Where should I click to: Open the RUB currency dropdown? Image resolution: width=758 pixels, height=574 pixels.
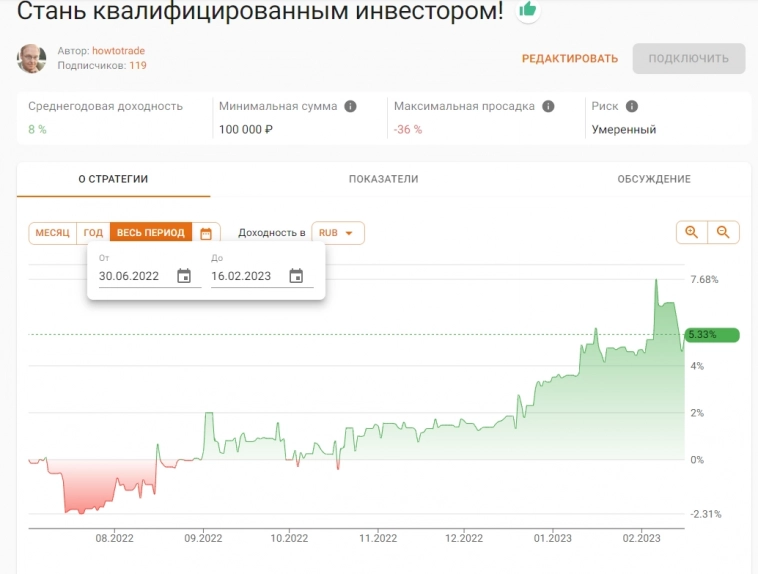(337, 233)
